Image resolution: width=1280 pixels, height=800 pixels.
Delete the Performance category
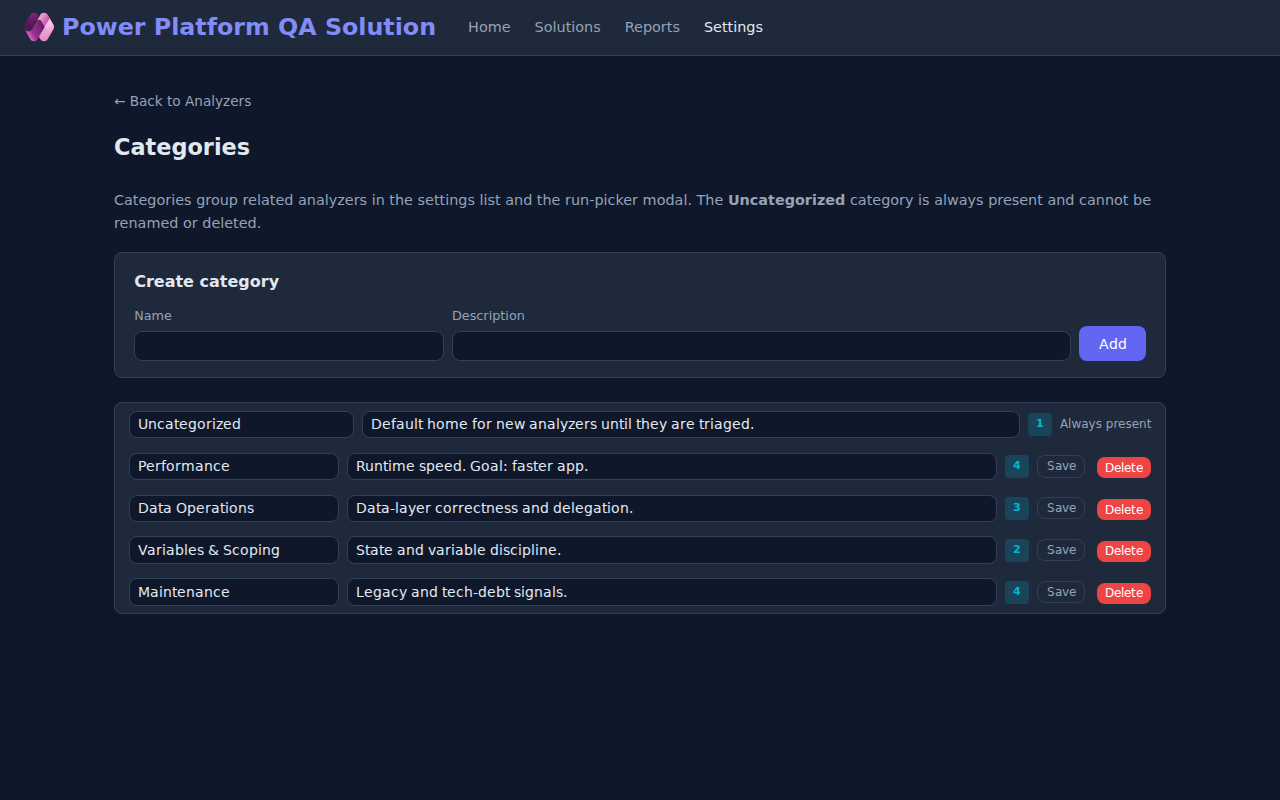[x=1123, y=467]
